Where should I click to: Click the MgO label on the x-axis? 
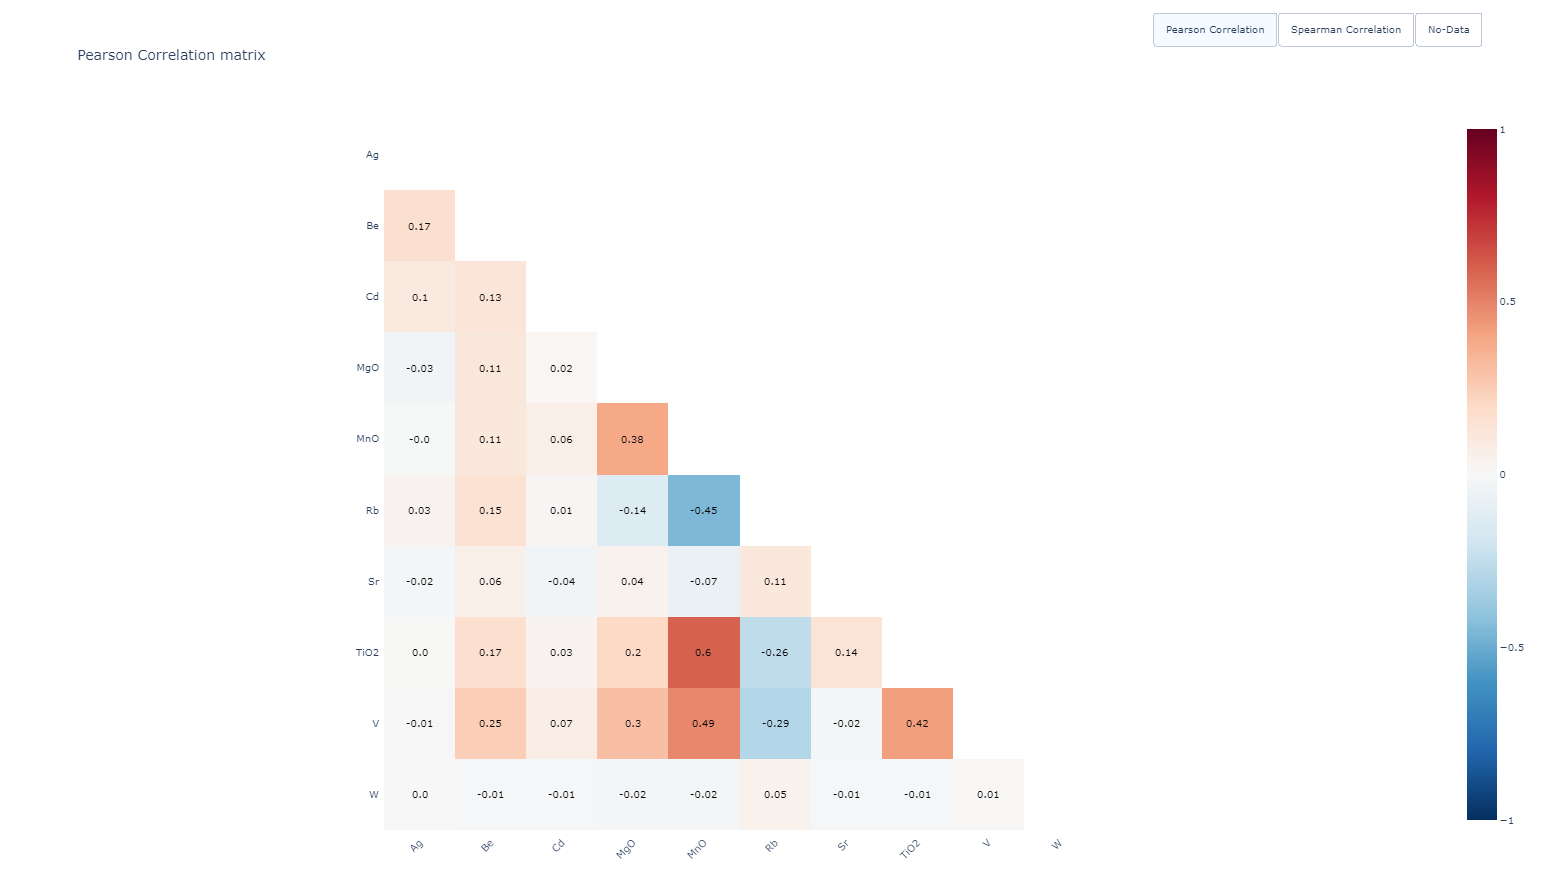(x=626, y=848)
